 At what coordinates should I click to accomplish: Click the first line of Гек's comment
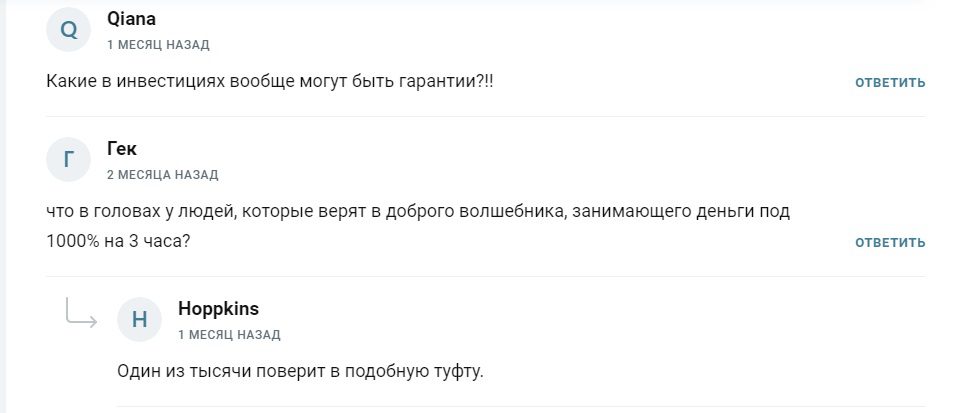[x=418, y=212]
